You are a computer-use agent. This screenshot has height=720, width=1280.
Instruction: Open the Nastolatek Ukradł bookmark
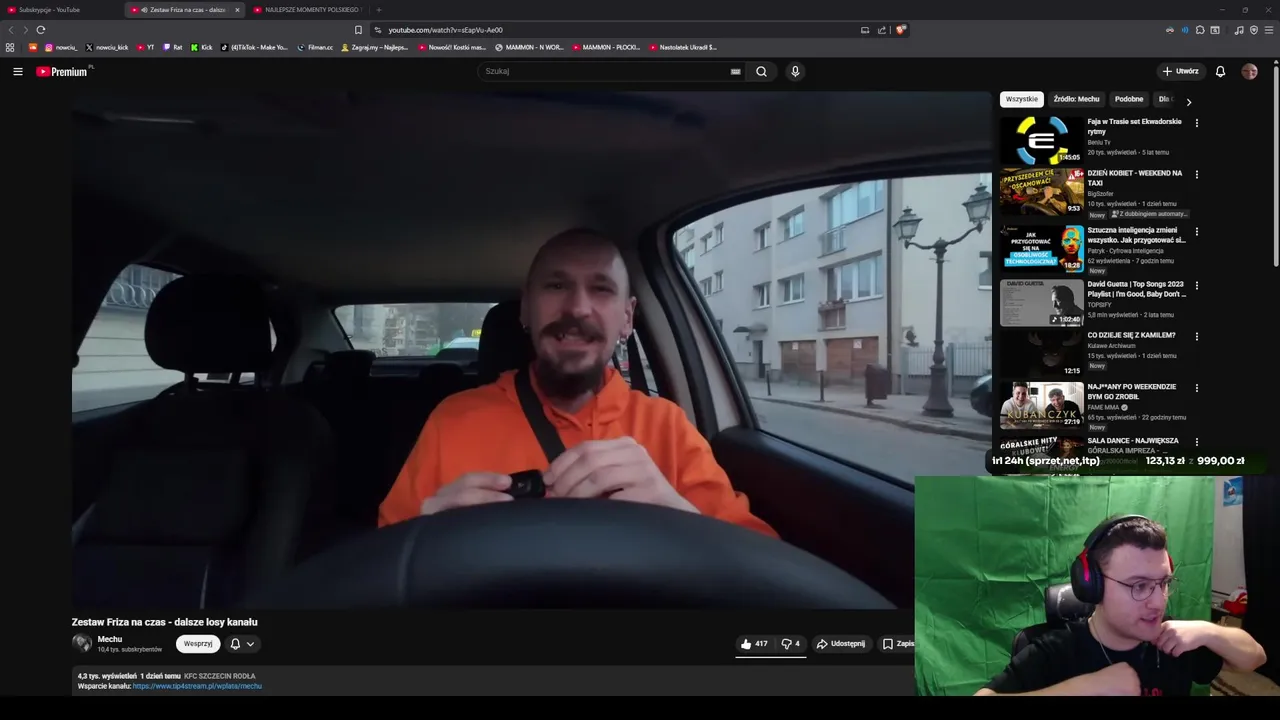tap(683, 47)
